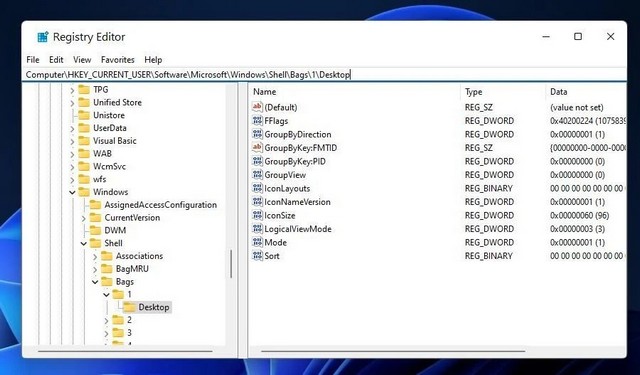
Task: Select the LogicalViewMode value icon
Action: (257, 229)
